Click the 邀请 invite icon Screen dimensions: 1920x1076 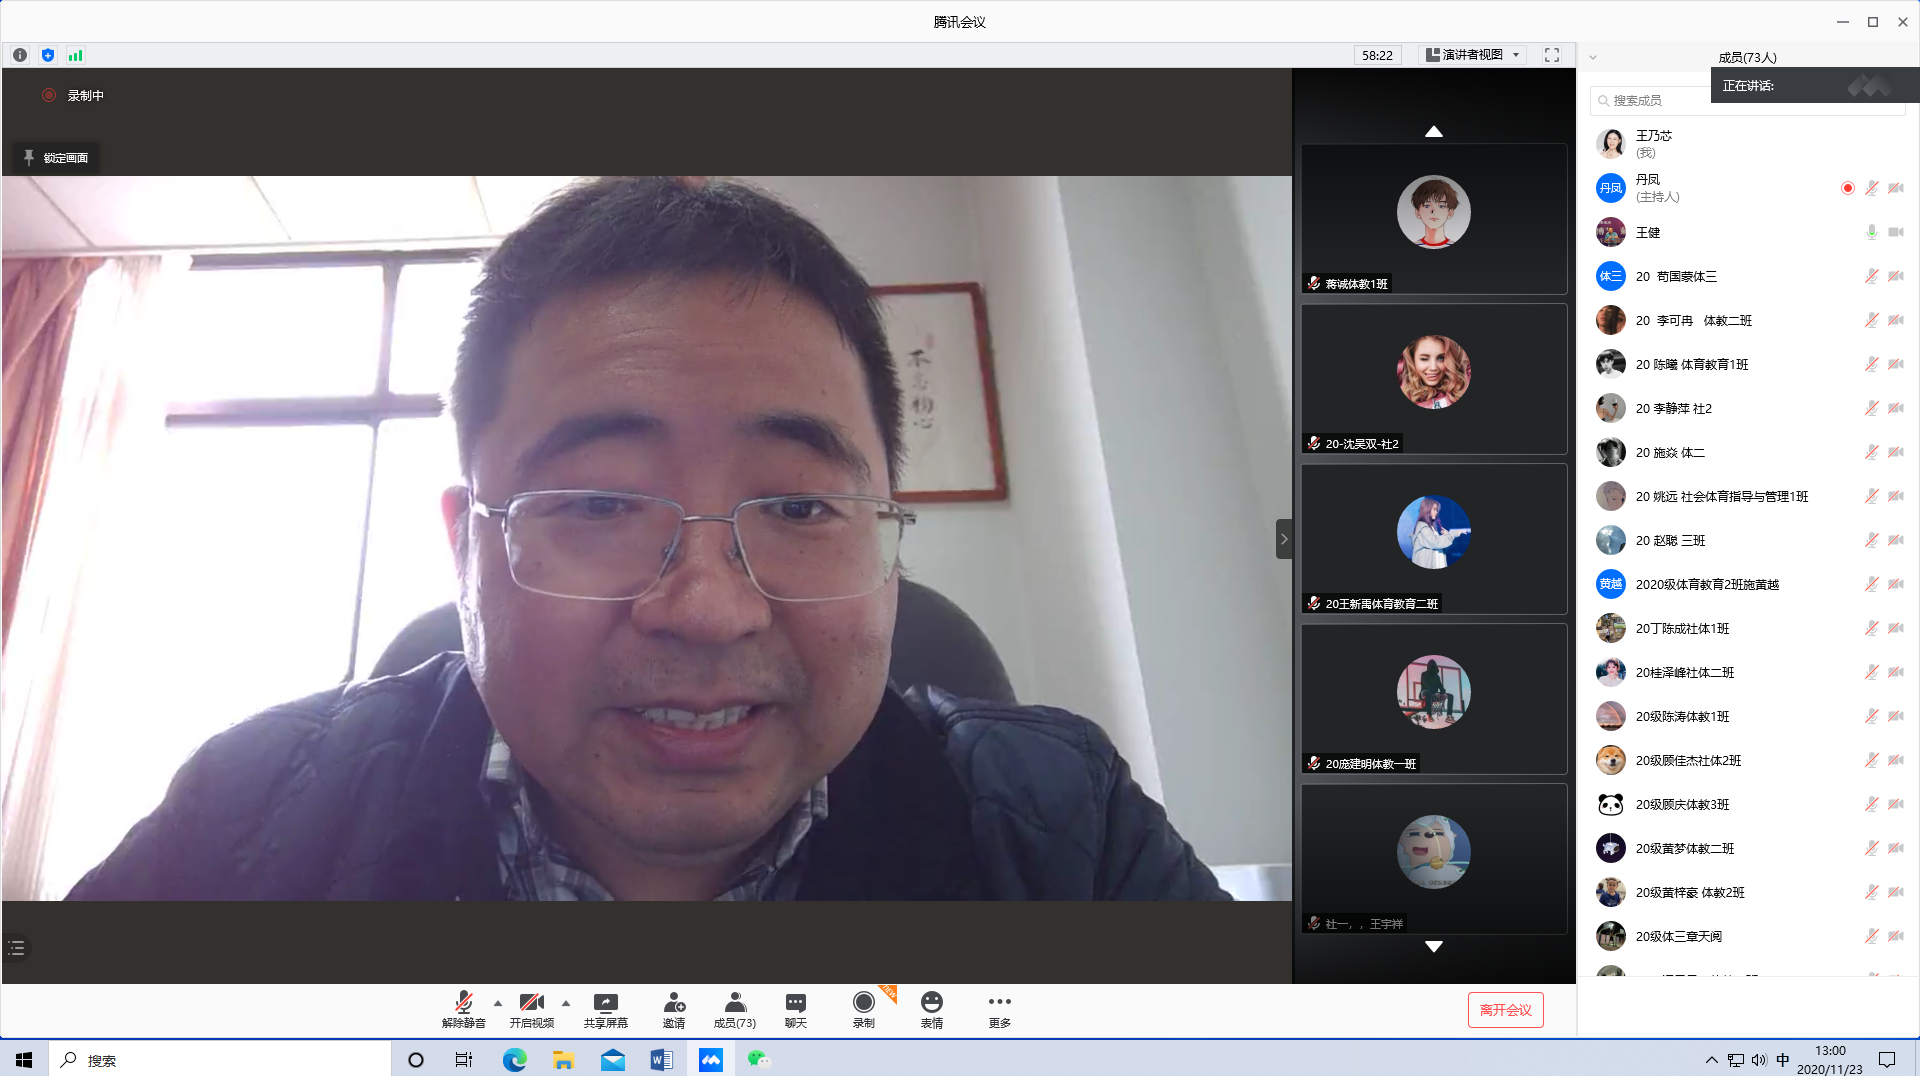[x=674, y=1009]
